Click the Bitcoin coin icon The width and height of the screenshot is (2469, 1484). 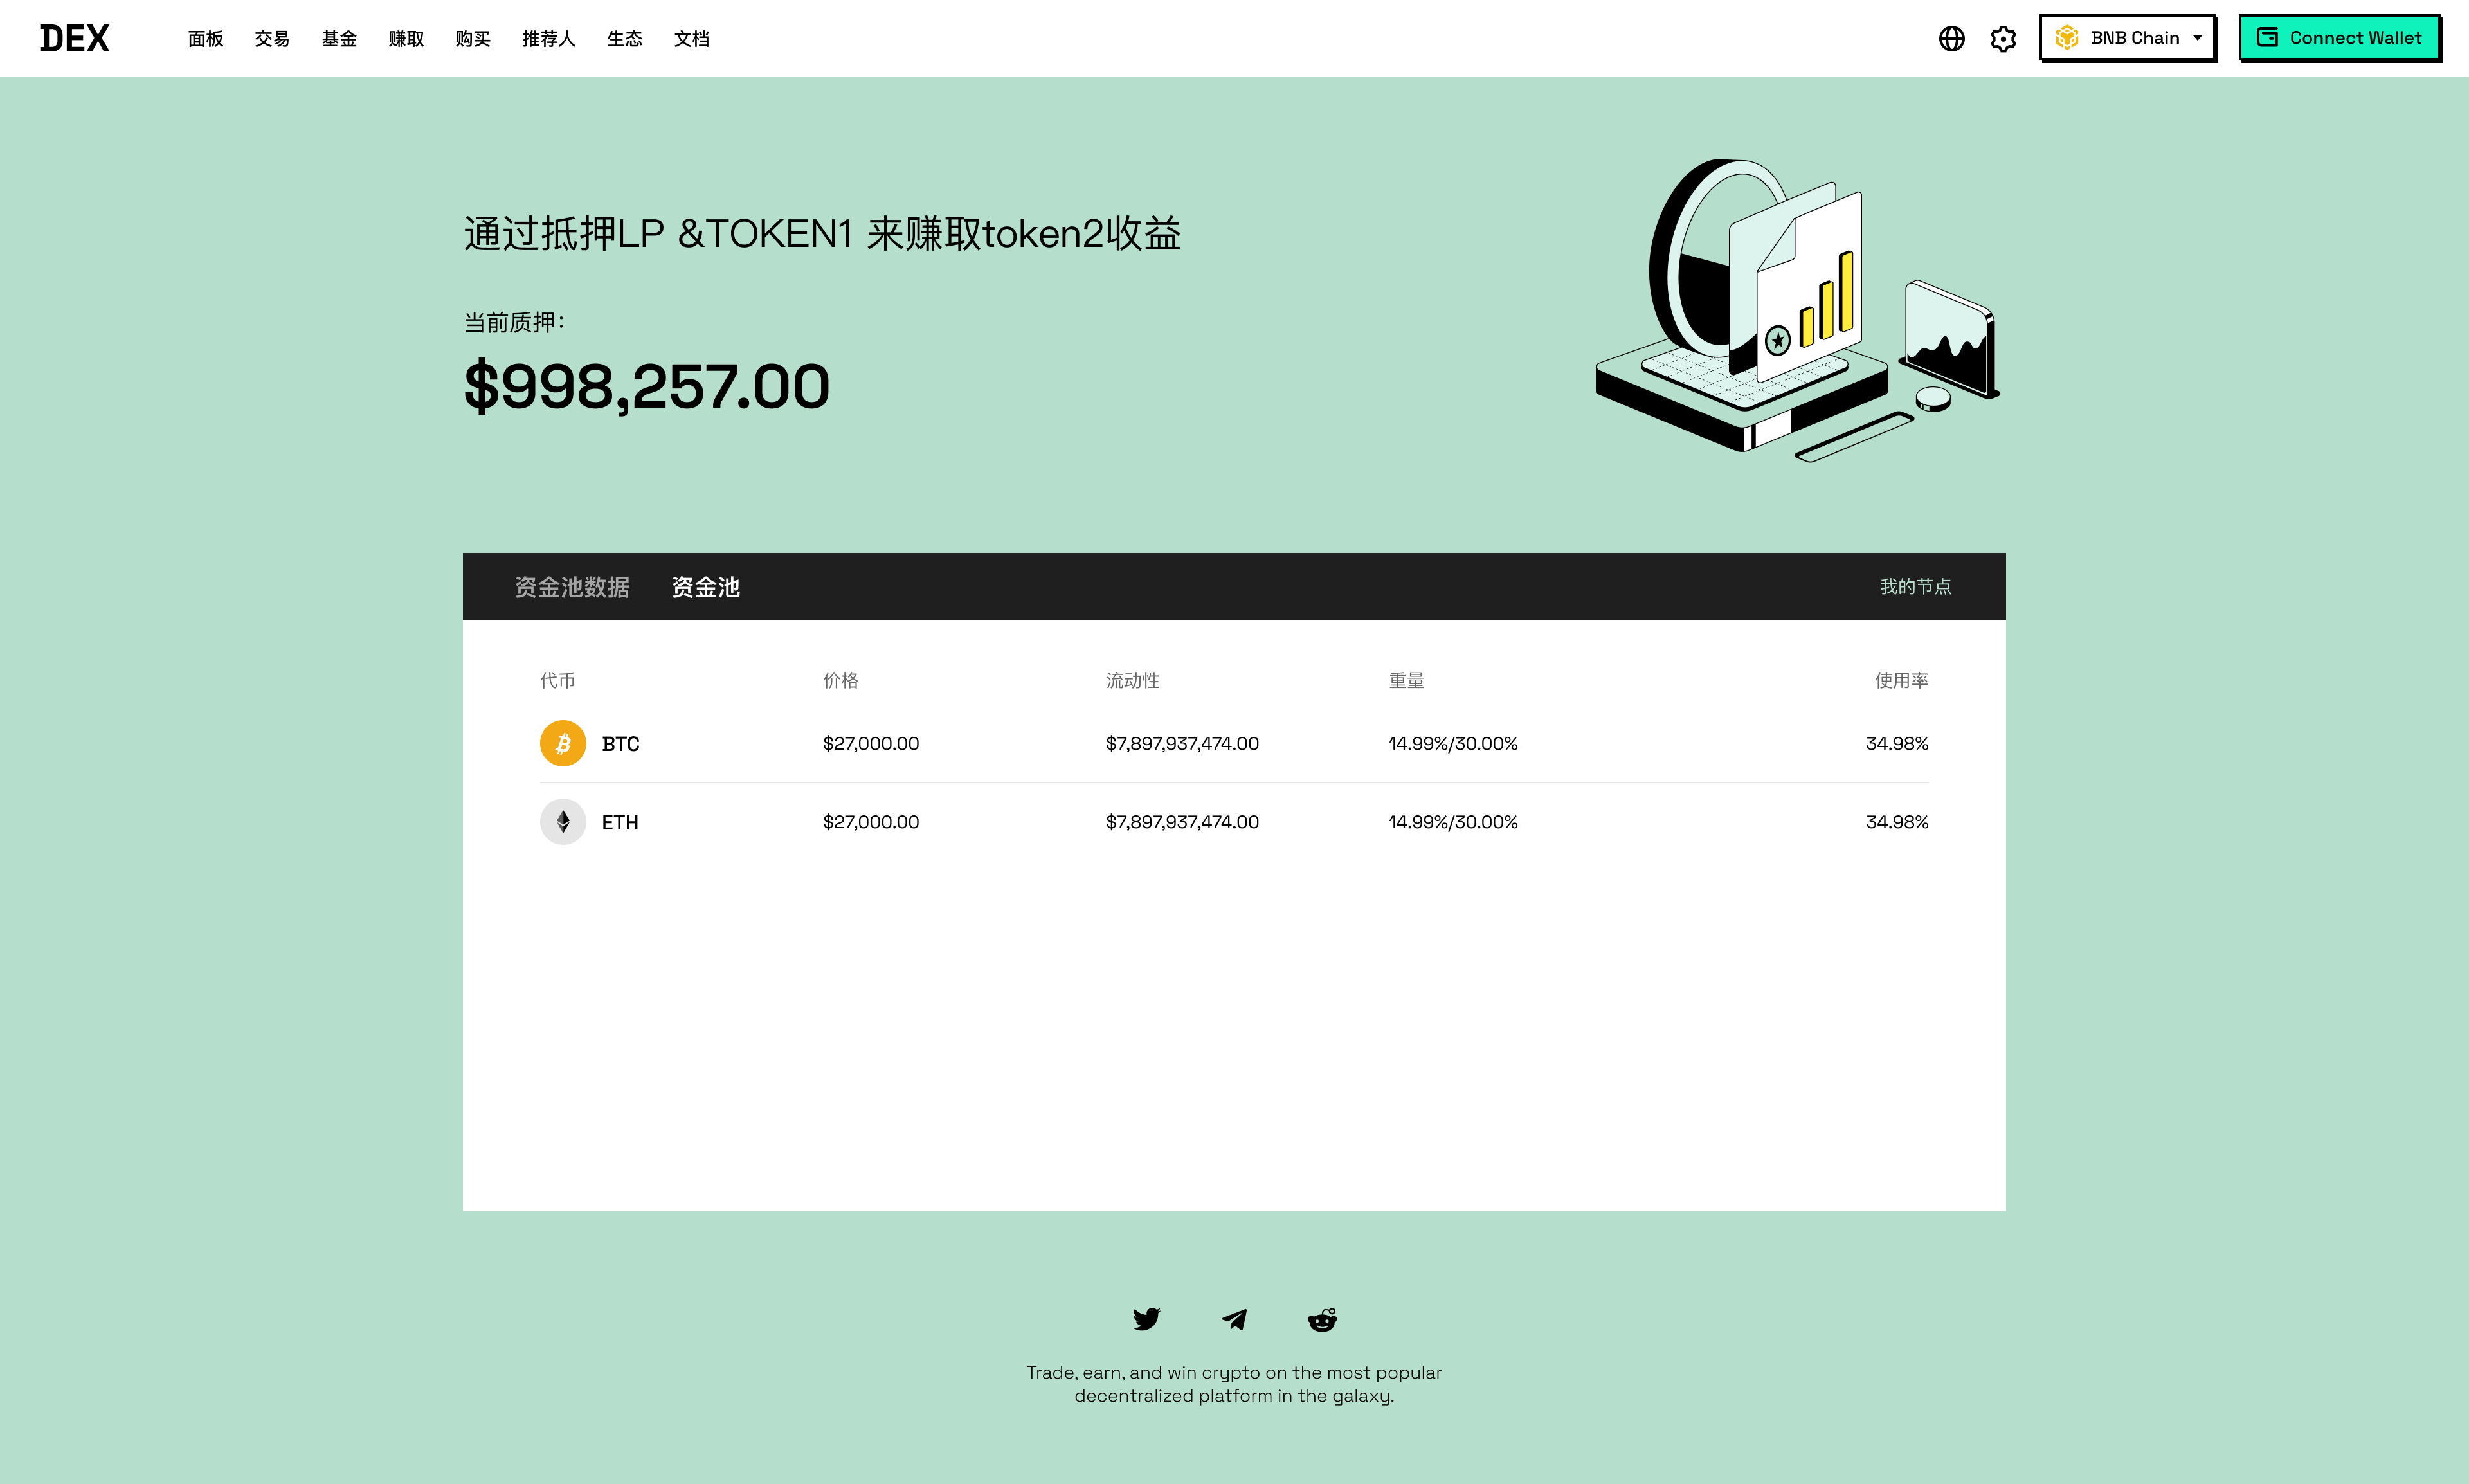pyautogui.click(x=563, y=743)
